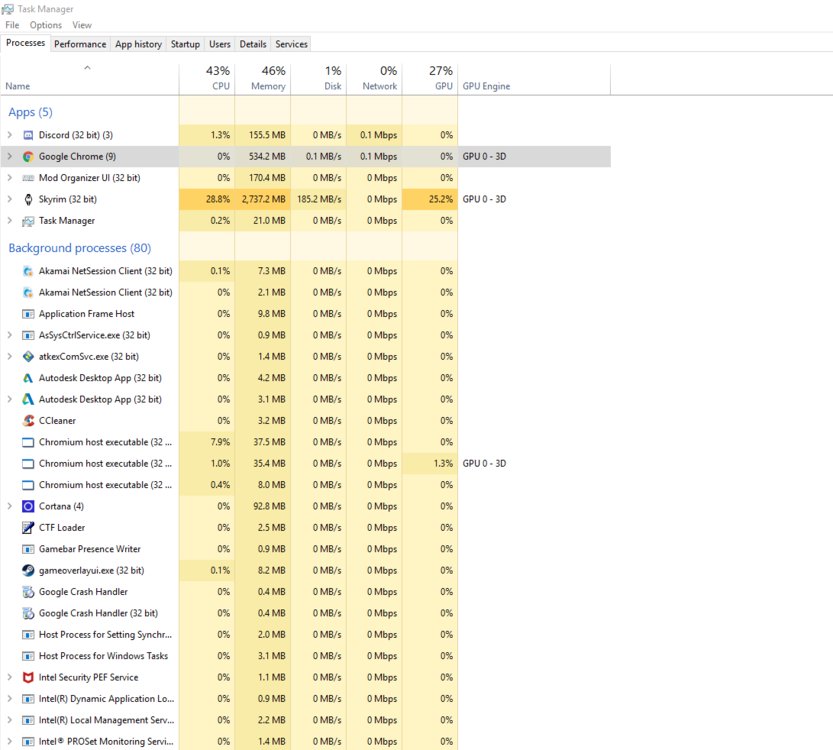The image size is (833, 750).
Task: Click the Intel(R) Dynamic Application Loader icon
Action: point(28,699)
